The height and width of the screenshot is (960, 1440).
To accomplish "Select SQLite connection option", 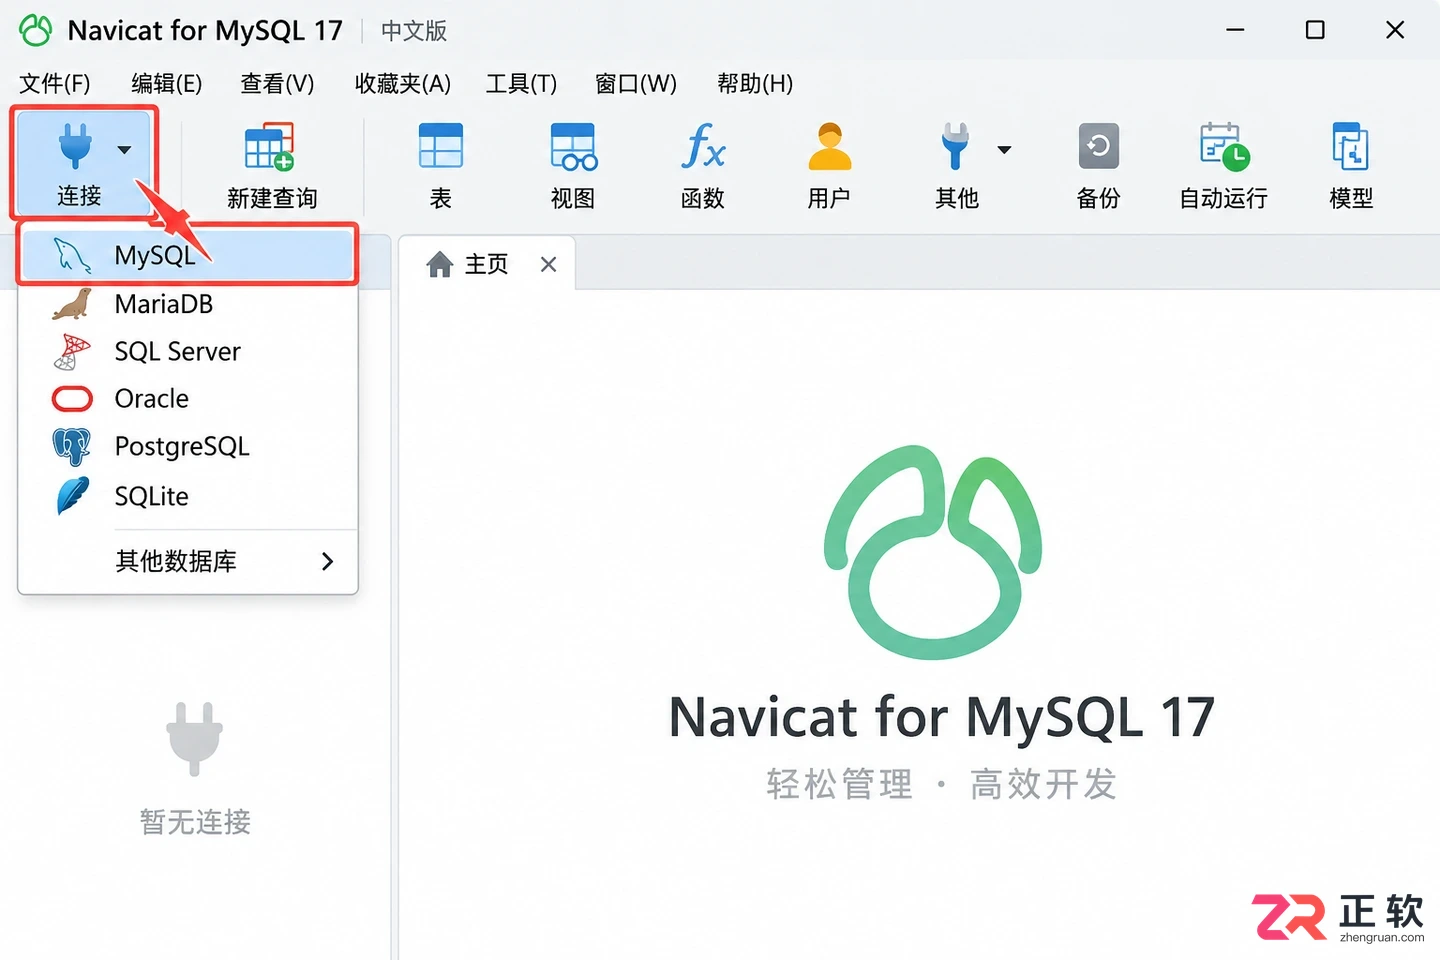I will pyautogui.click(x=188, y=496).
